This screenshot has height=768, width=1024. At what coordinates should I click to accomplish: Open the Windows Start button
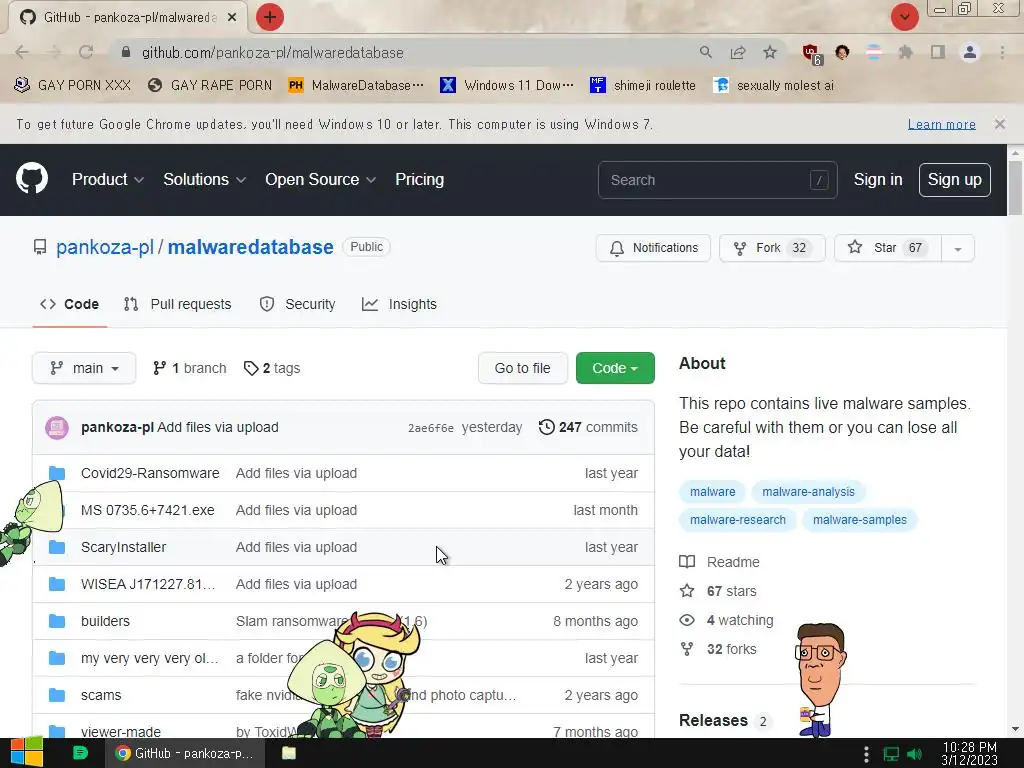27,753
